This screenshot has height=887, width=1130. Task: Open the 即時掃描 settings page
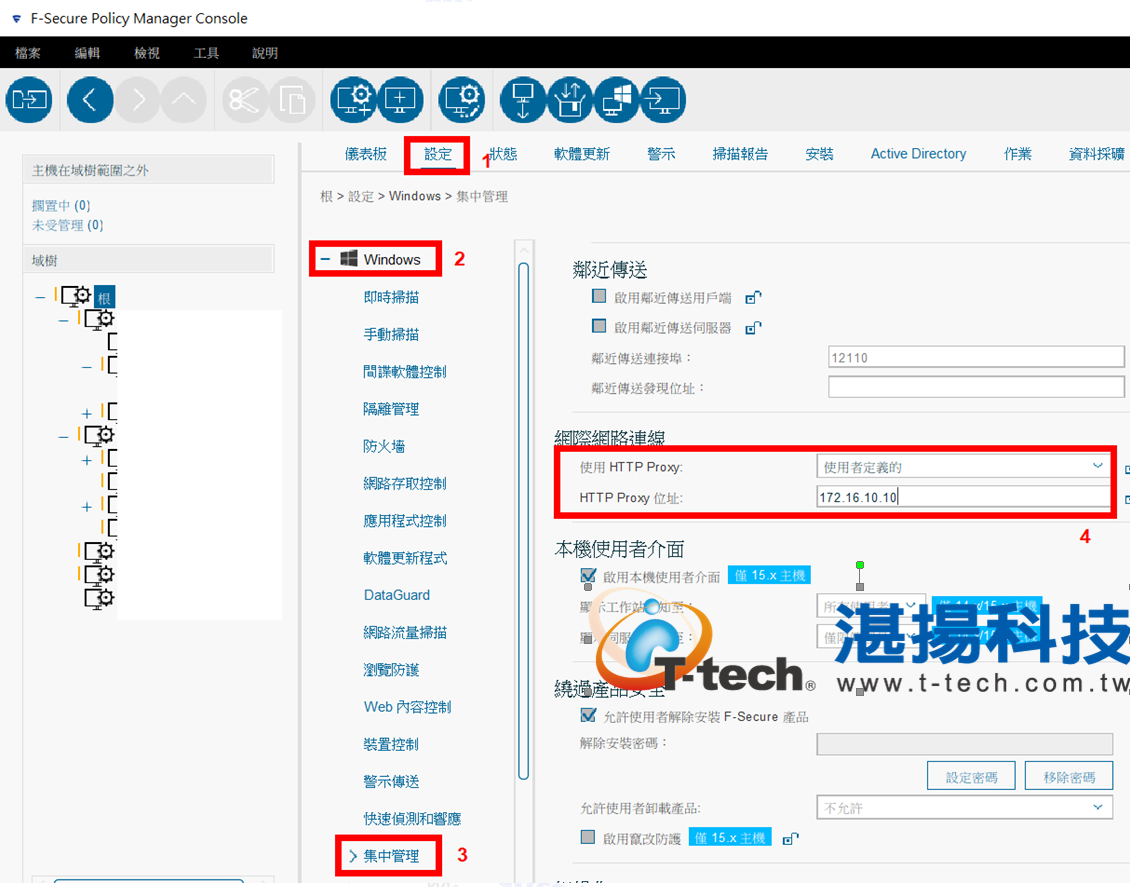(391, 297)
